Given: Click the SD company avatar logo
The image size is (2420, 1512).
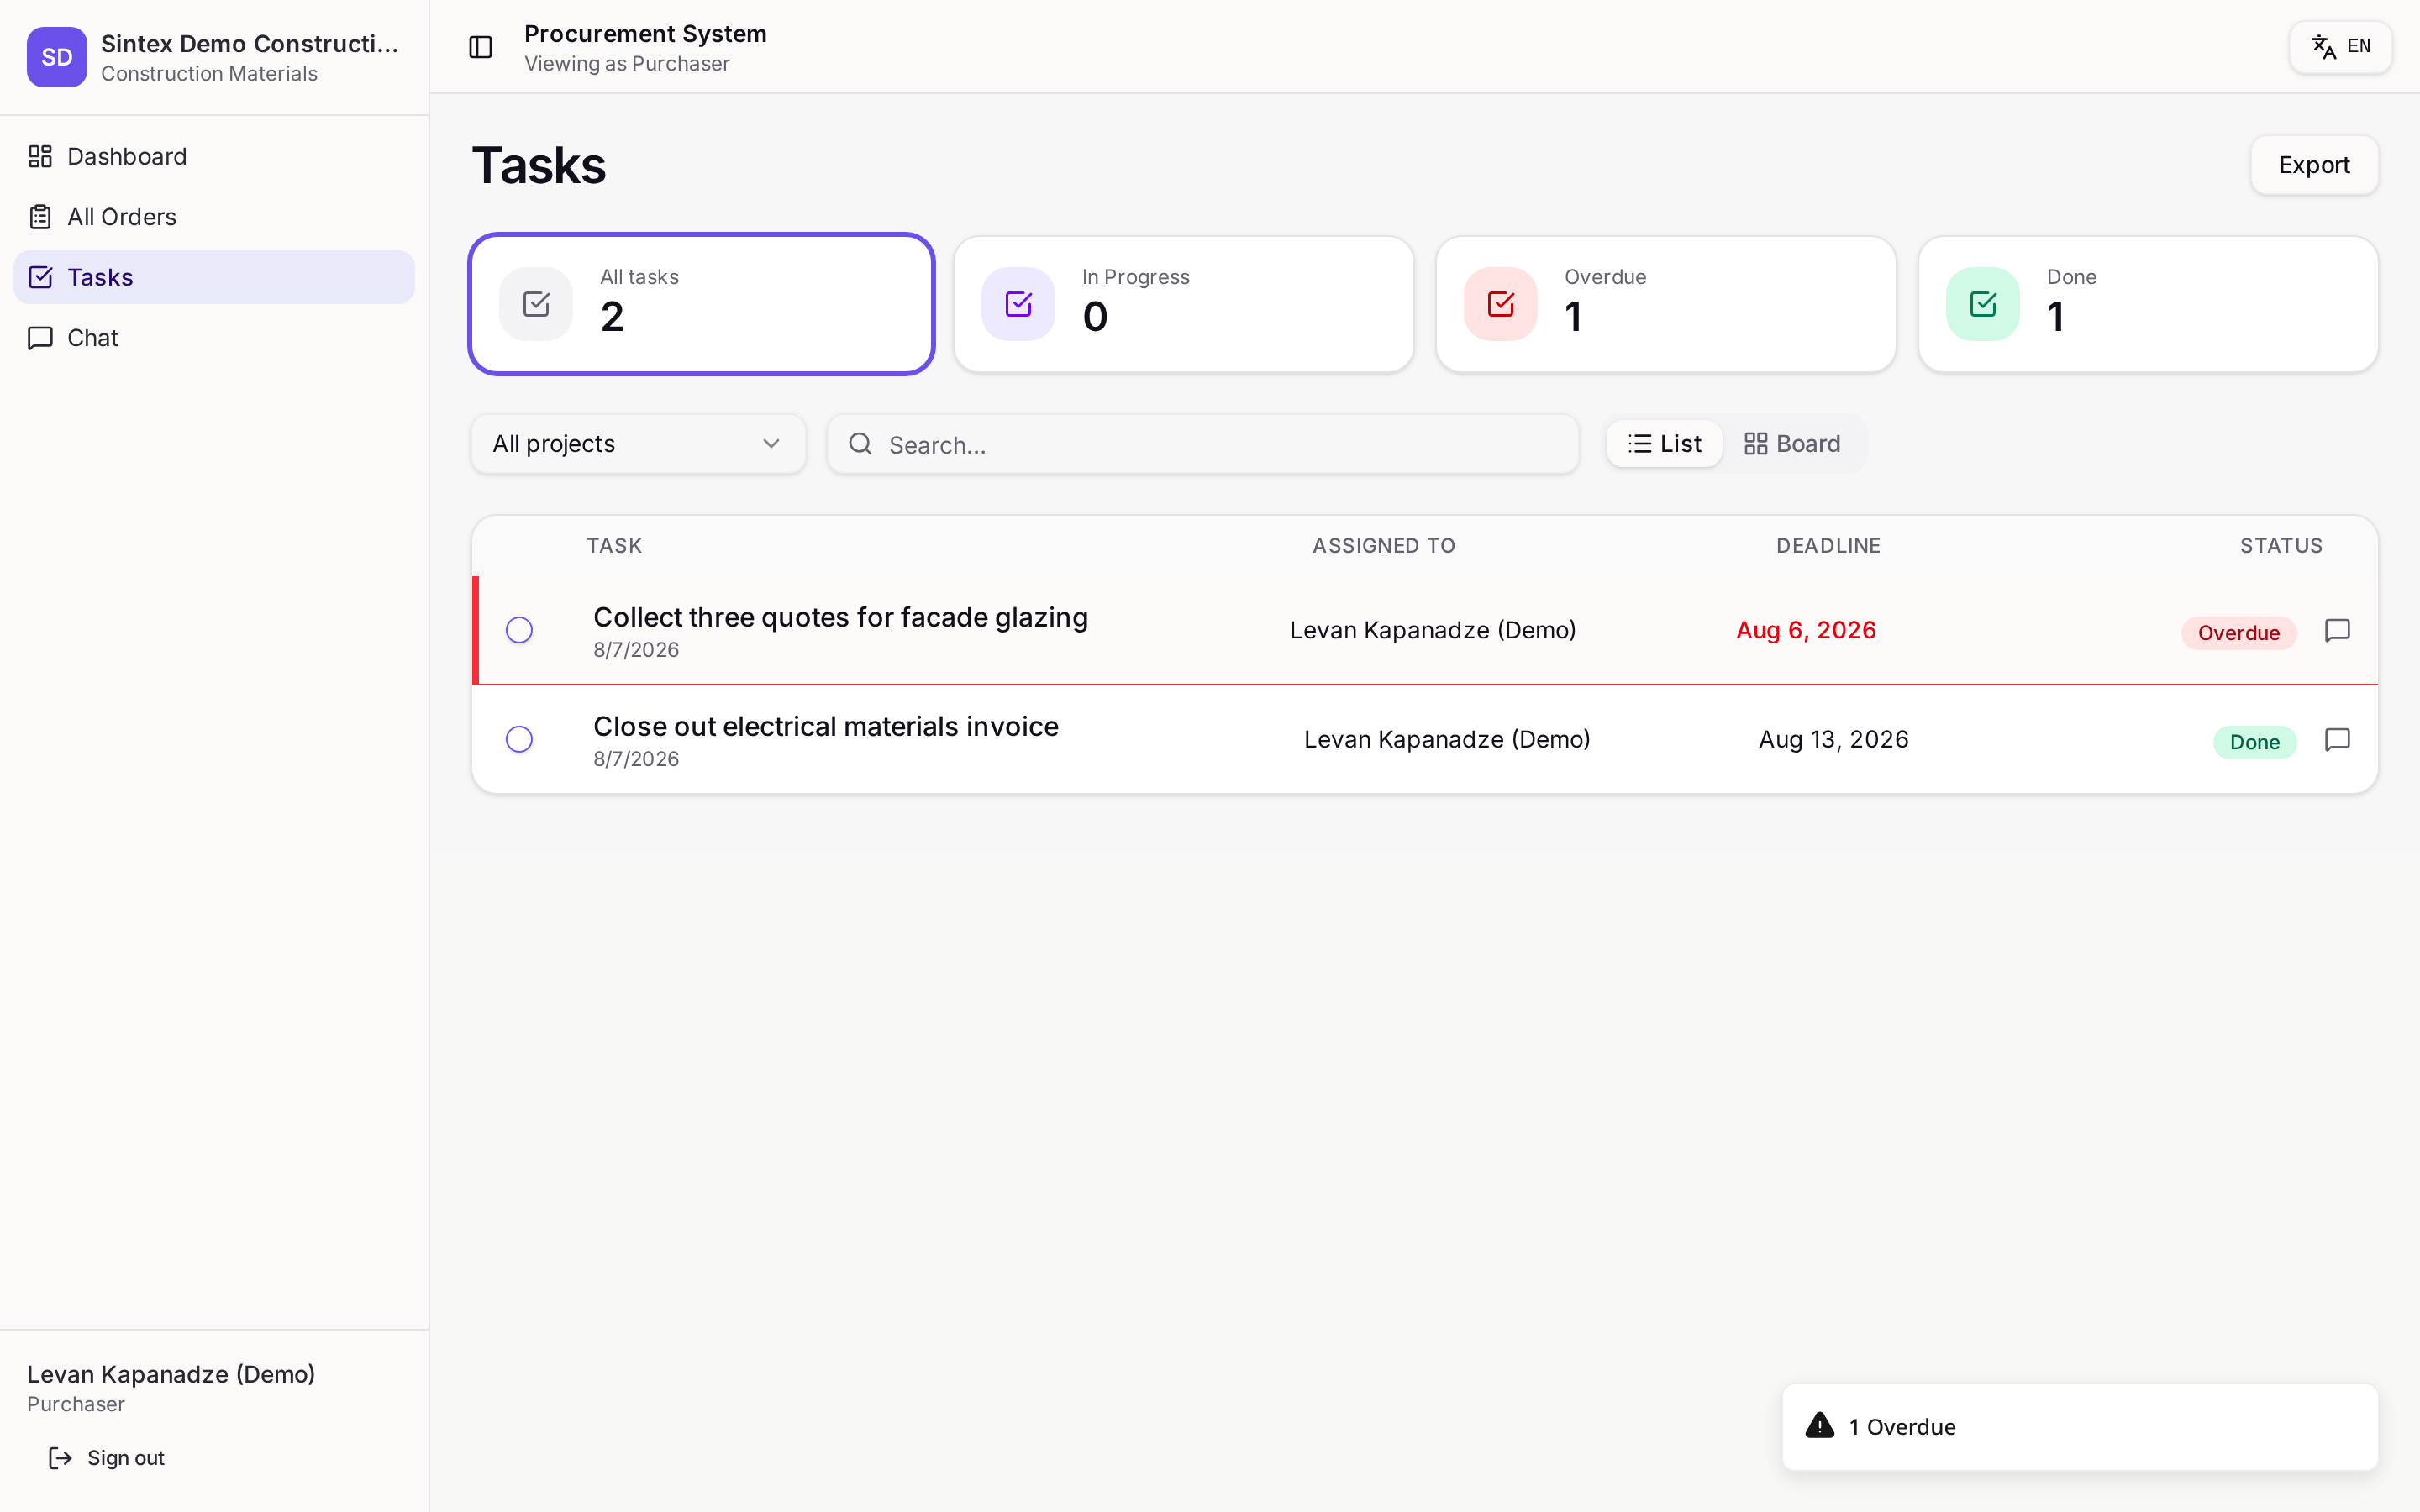Looking at the screenshot, I should click(x=57, y=57).
